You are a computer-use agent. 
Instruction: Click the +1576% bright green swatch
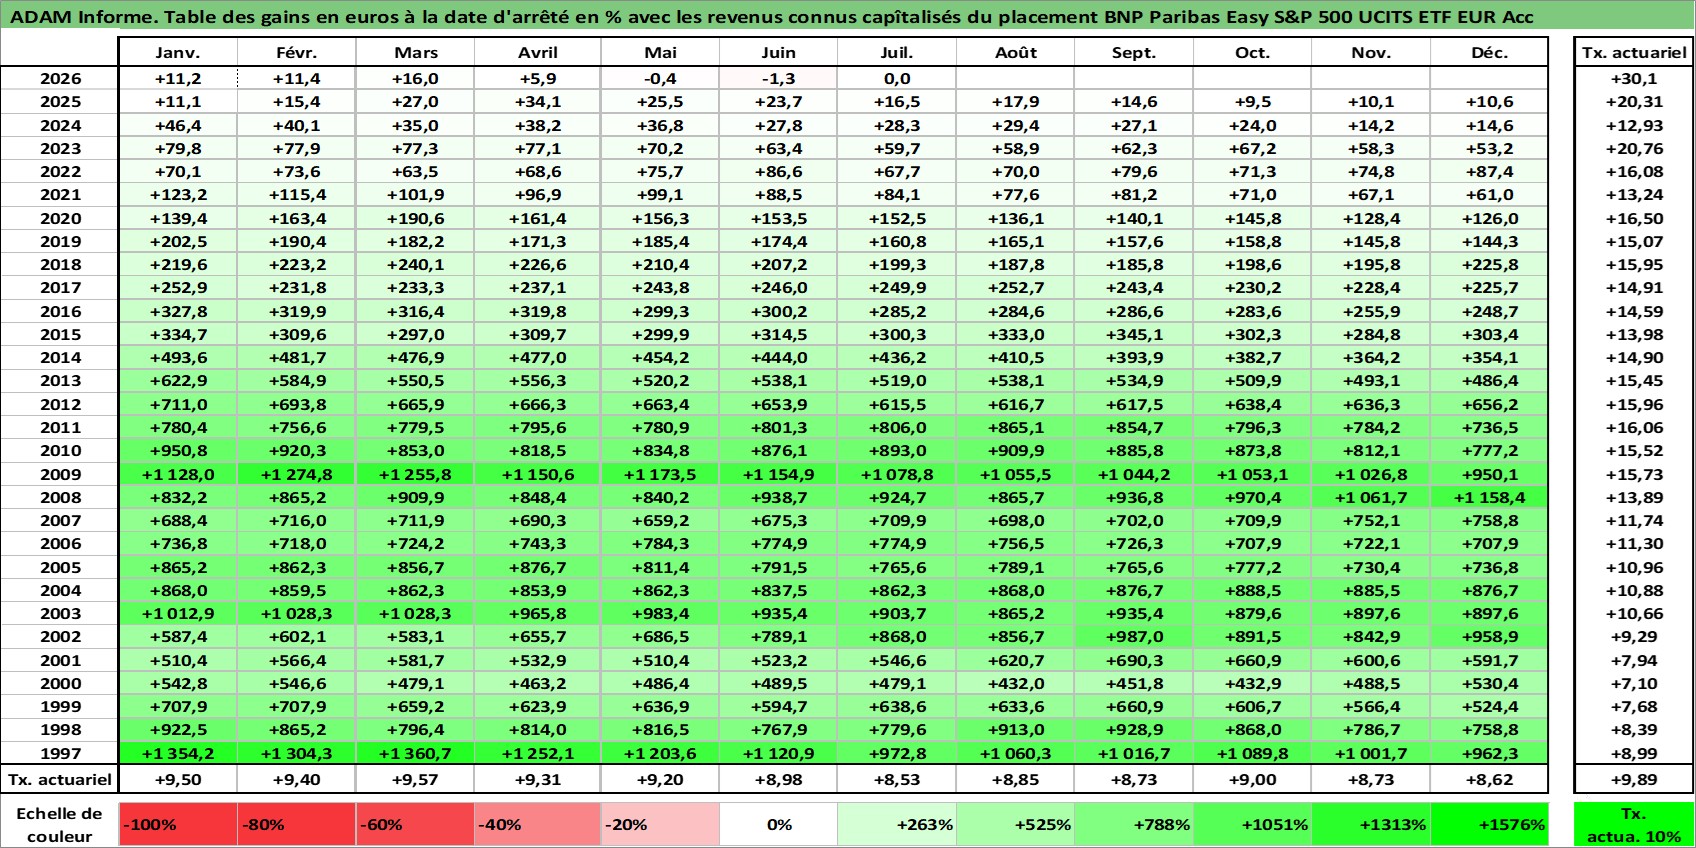coord(1489,824)
